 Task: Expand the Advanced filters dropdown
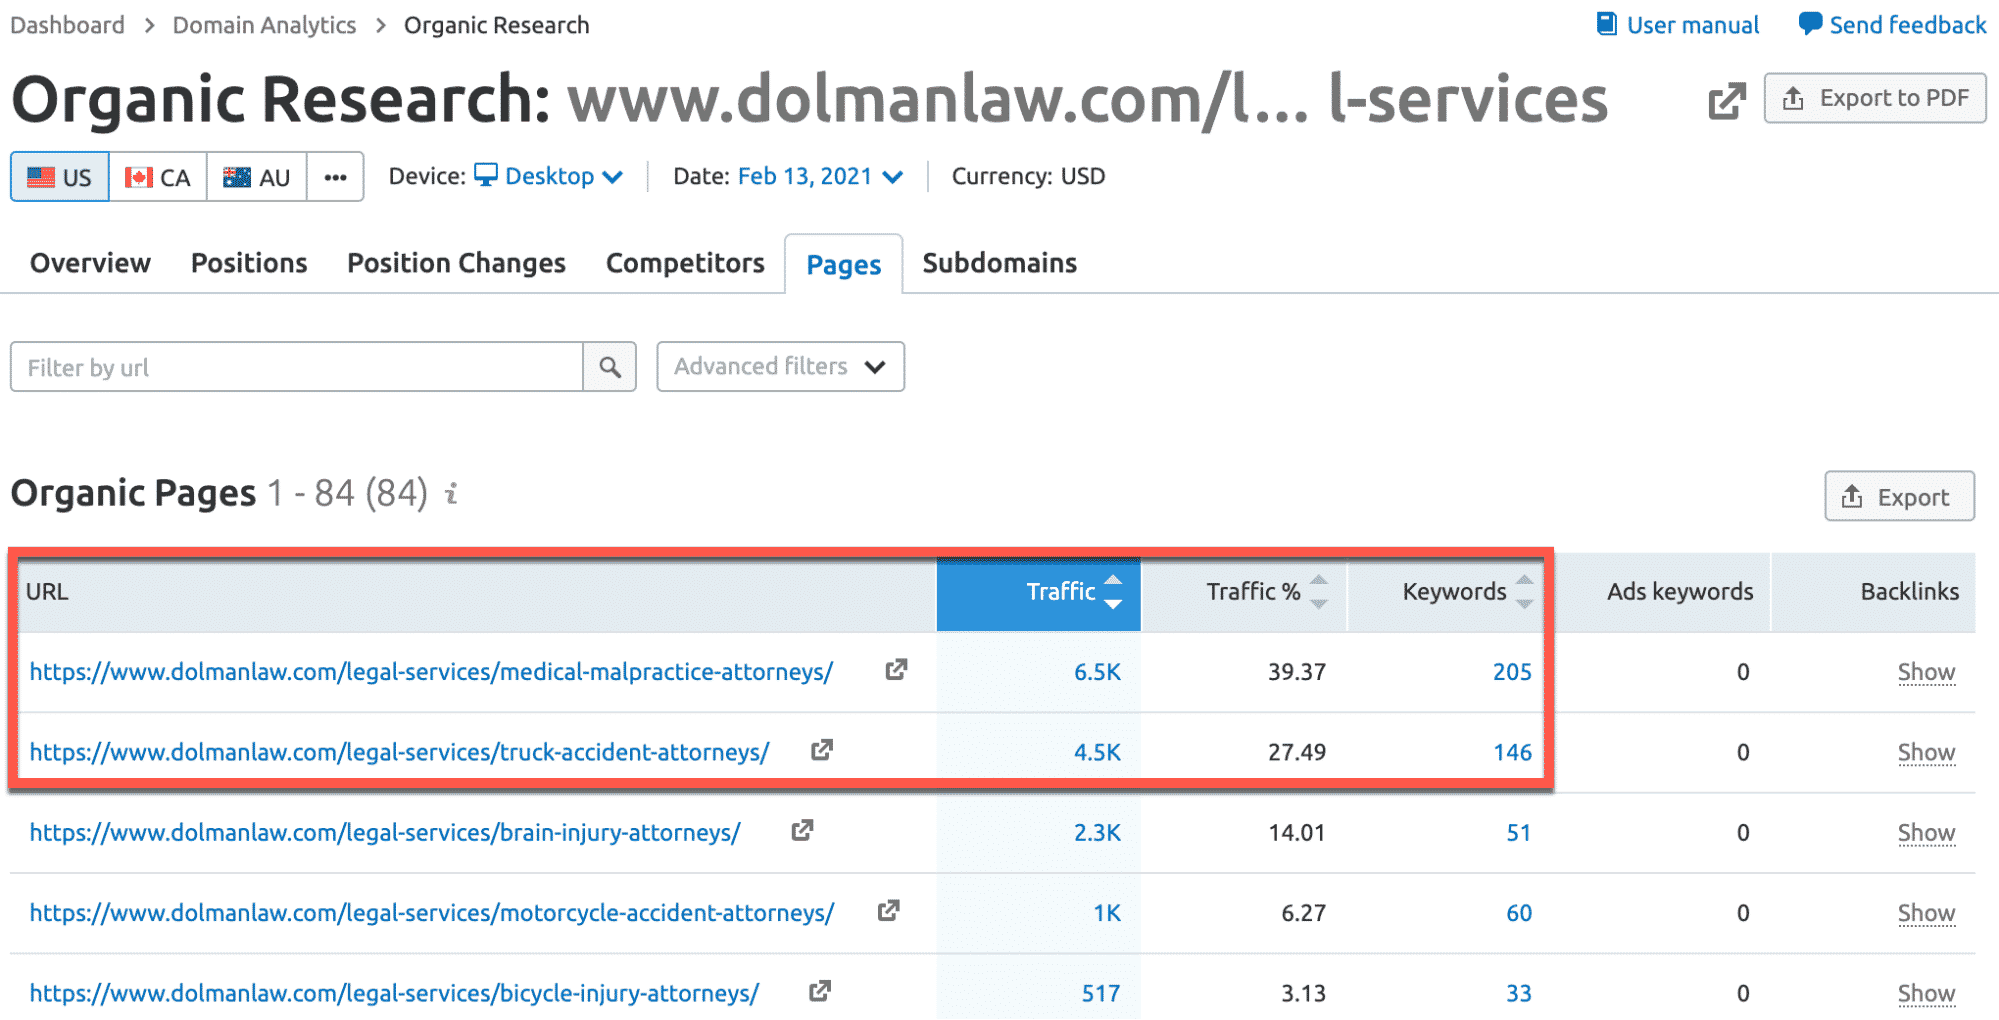[780, 367]
